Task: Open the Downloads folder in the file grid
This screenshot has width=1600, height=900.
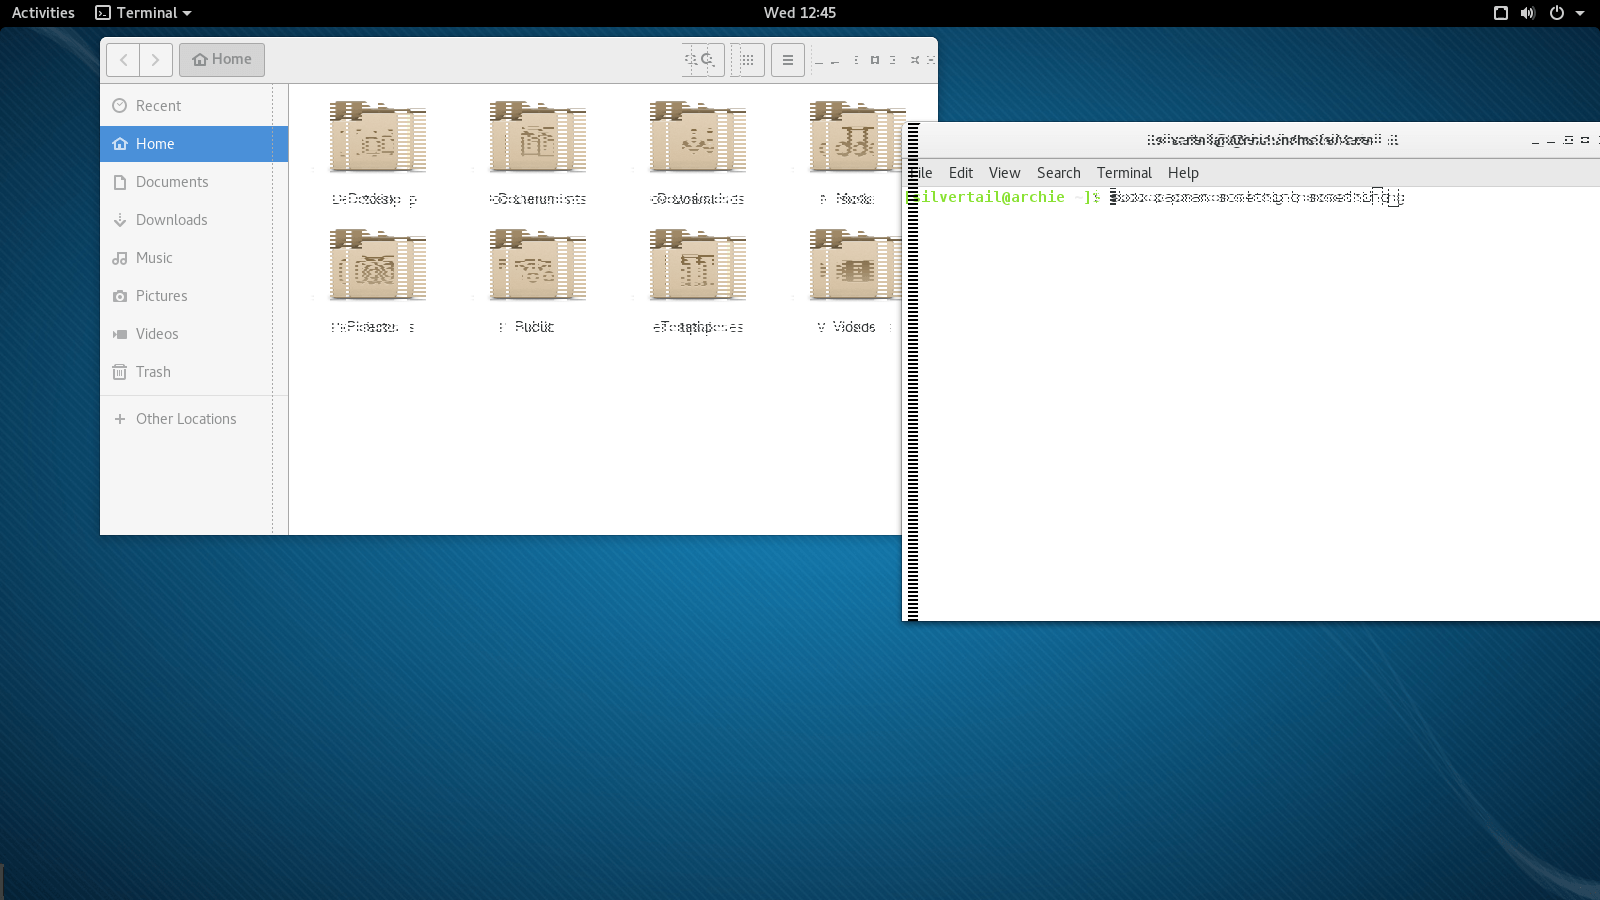Action: click(x=697, y=140)
